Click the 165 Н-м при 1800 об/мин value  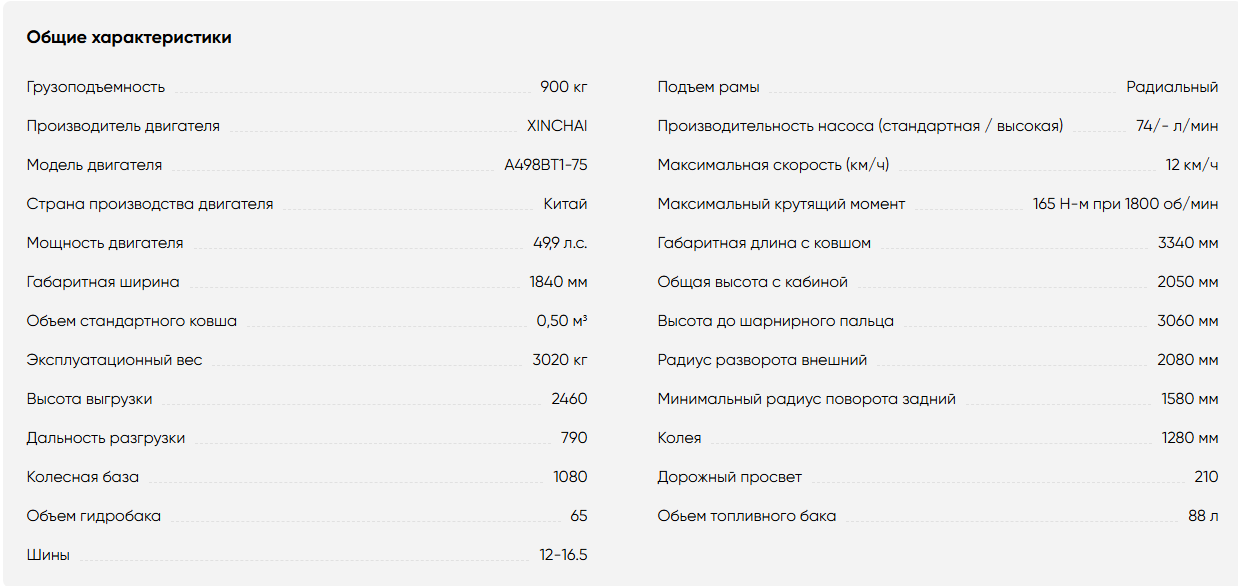(x=1126, y=204)
